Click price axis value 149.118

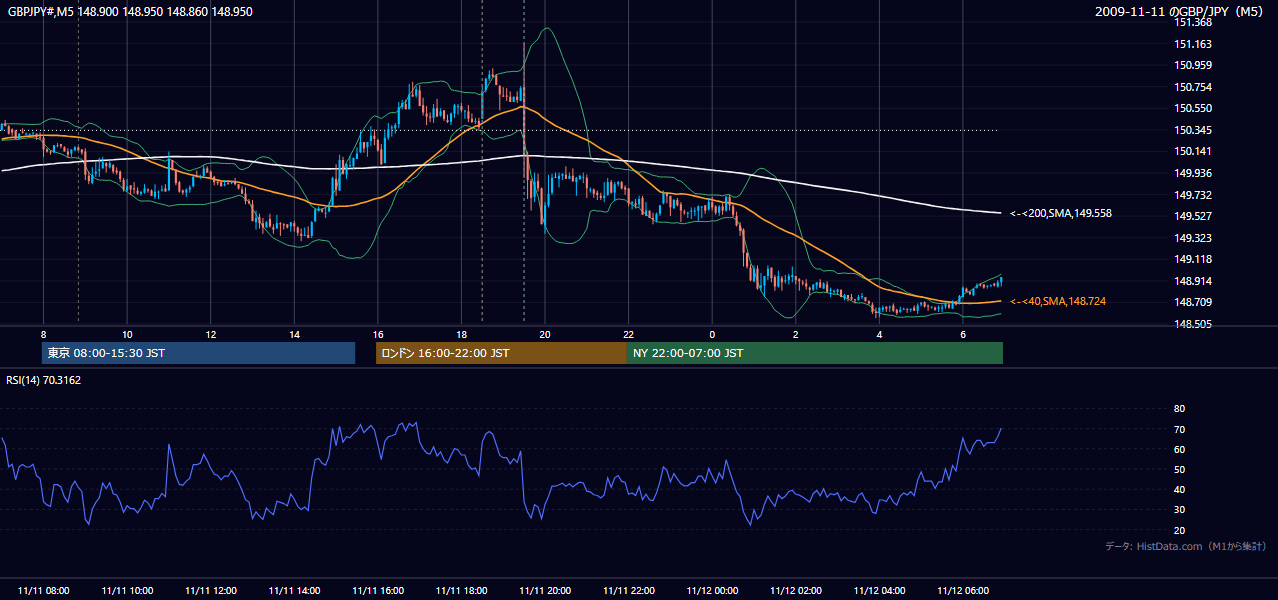1194,259
